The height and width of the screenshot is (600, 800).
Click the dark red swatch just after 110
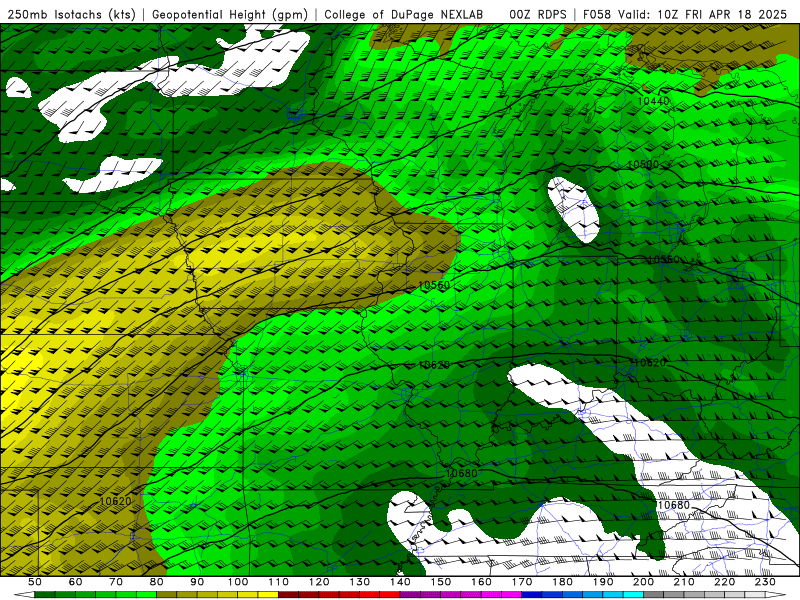pyautogui.click(x=288, y=595)
